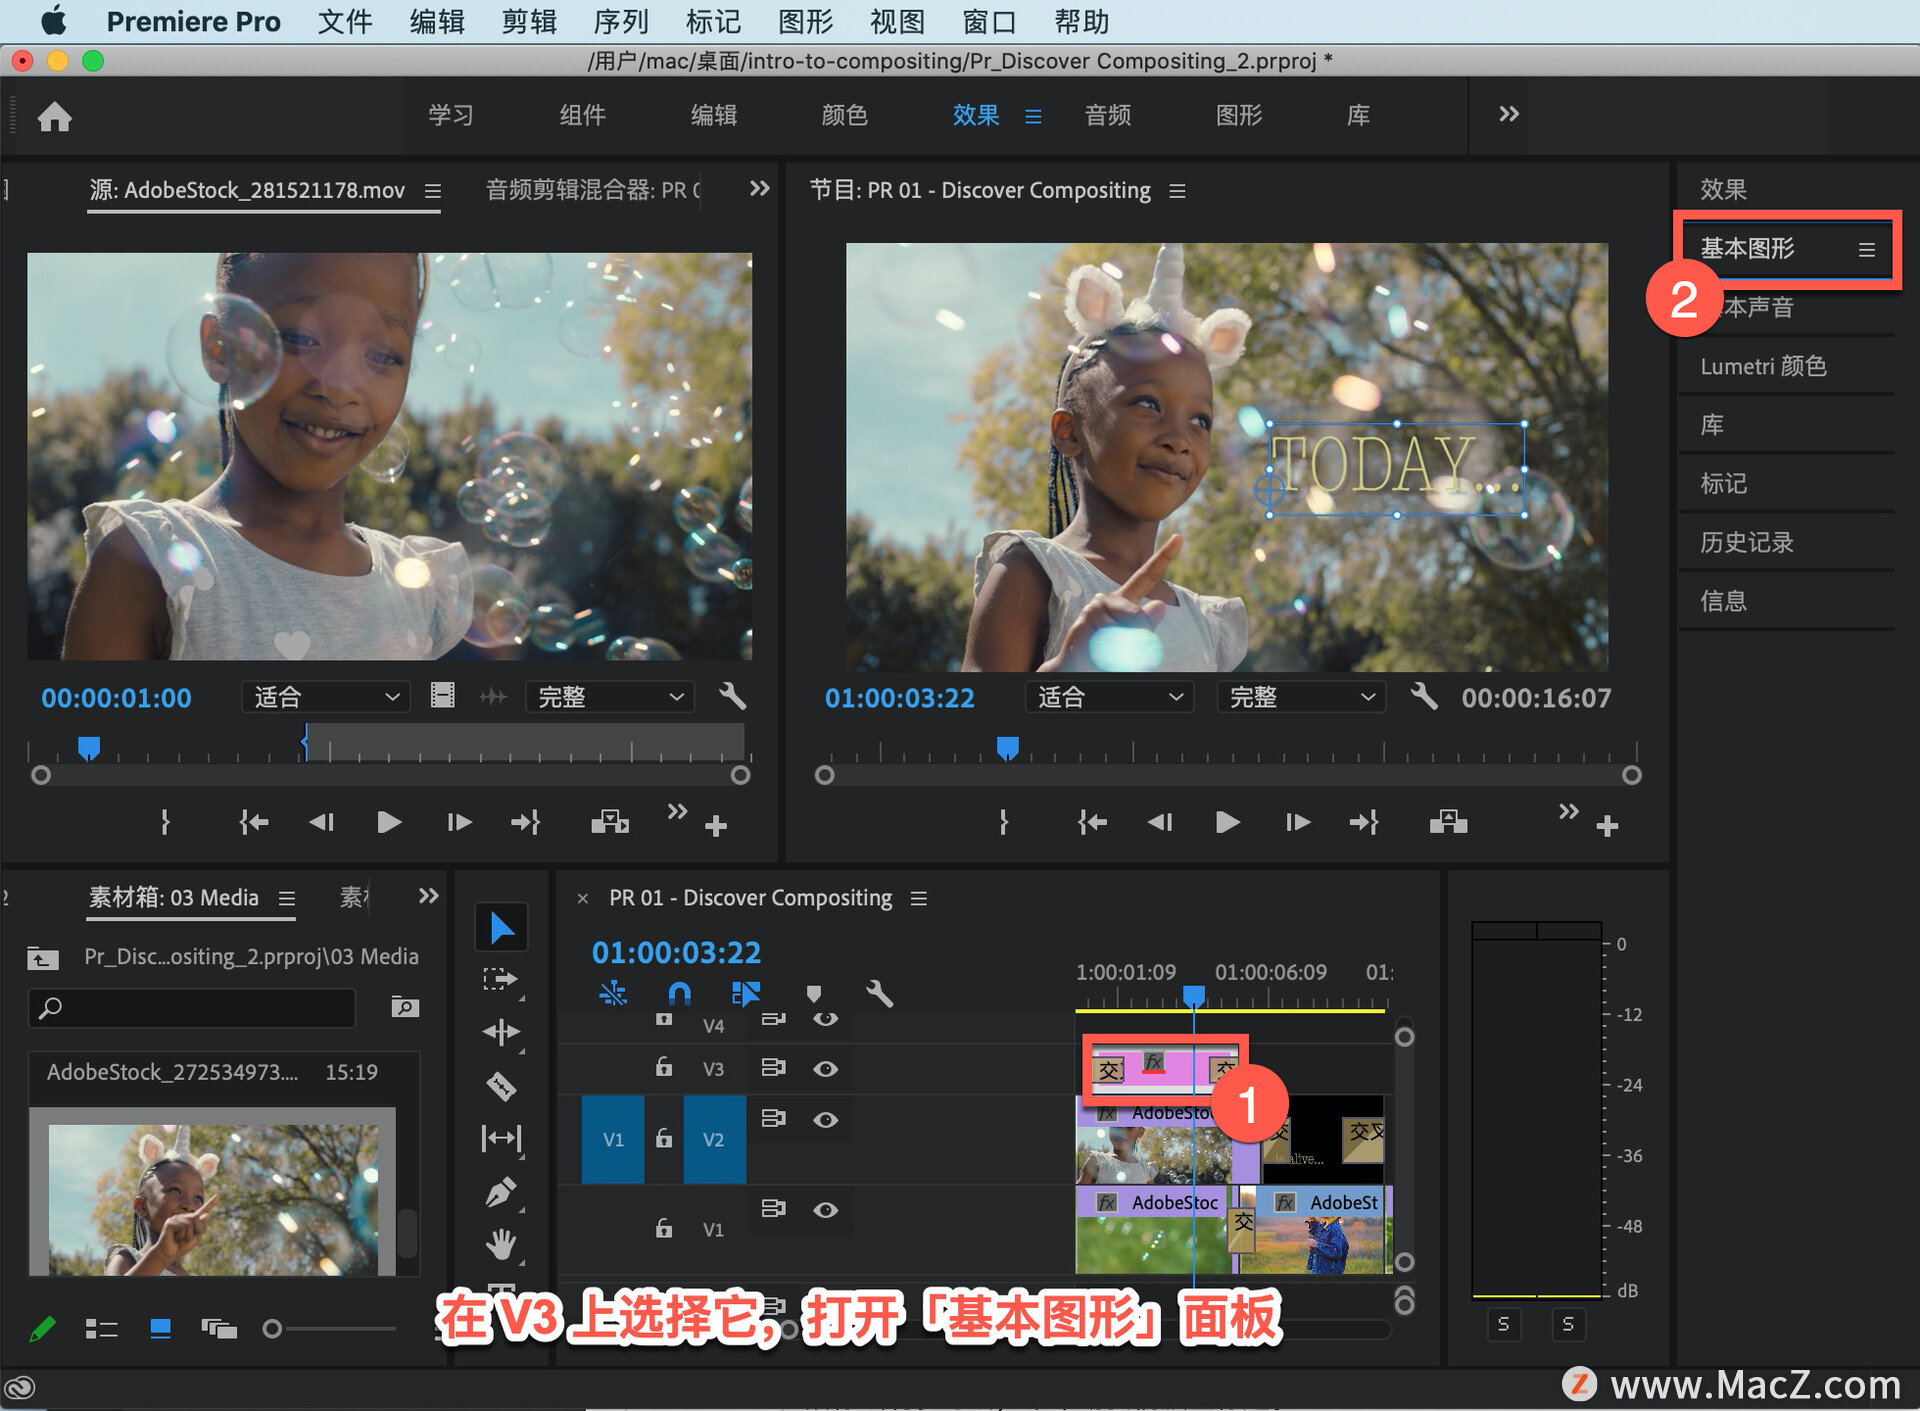The width and height of the screenshot is (1920, 1411).
Task: Click the Insert button in Source monitor
Action: (x=610, y=822)
